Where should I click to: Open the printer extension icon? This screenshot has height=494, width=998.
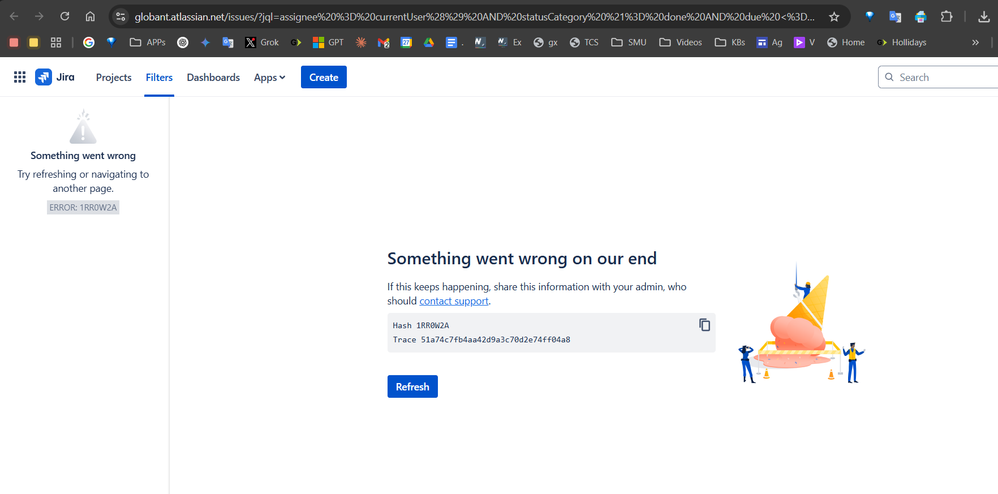(x=920, y=17)
